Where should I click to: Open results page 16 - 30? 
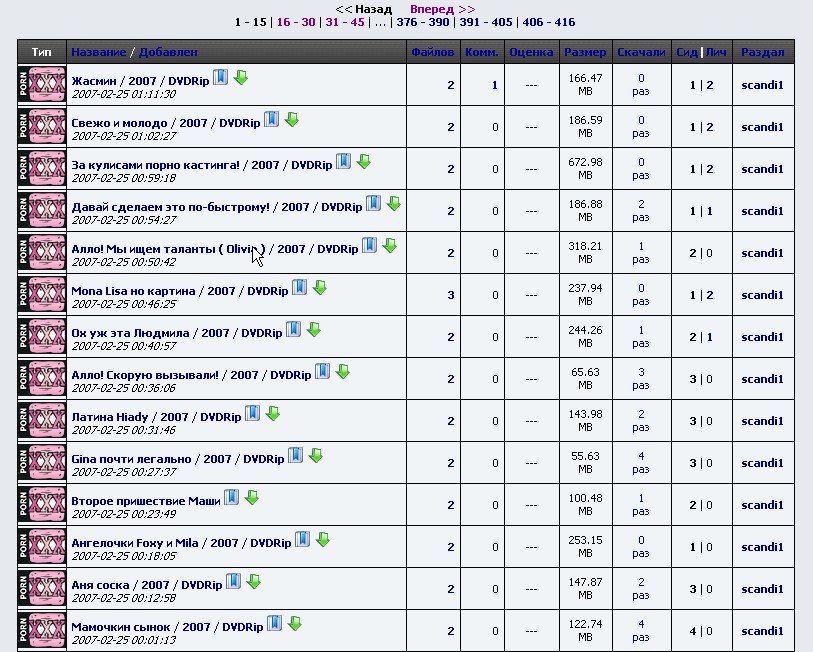(x=296, y=22)
